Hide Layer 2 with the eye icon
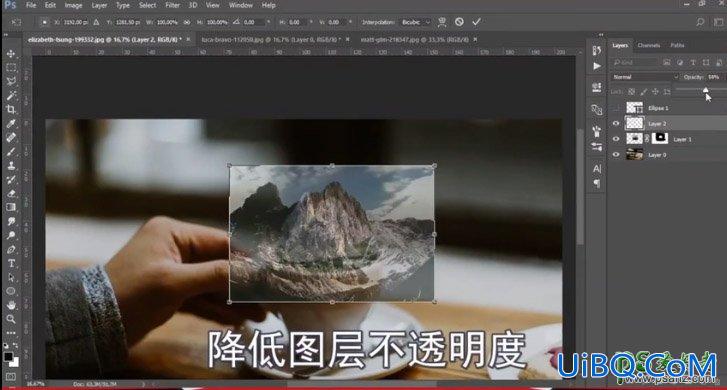 (x=616, y=123)
